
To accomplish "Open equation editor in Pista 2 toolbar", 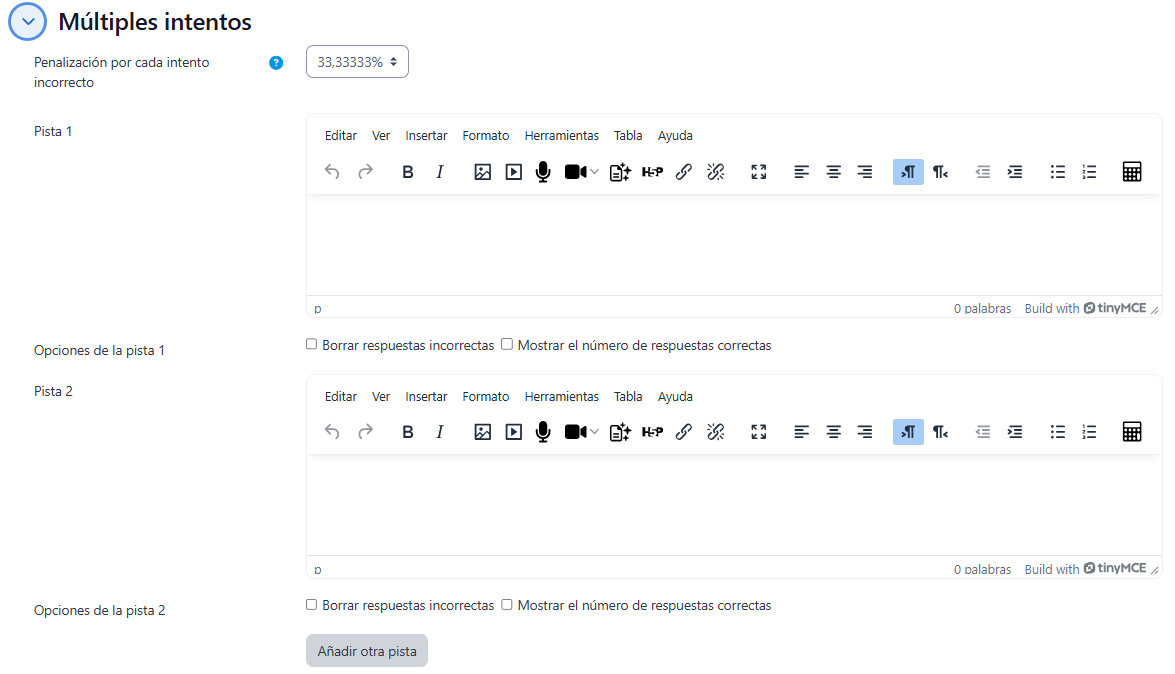I will (x=1132, y=432).
